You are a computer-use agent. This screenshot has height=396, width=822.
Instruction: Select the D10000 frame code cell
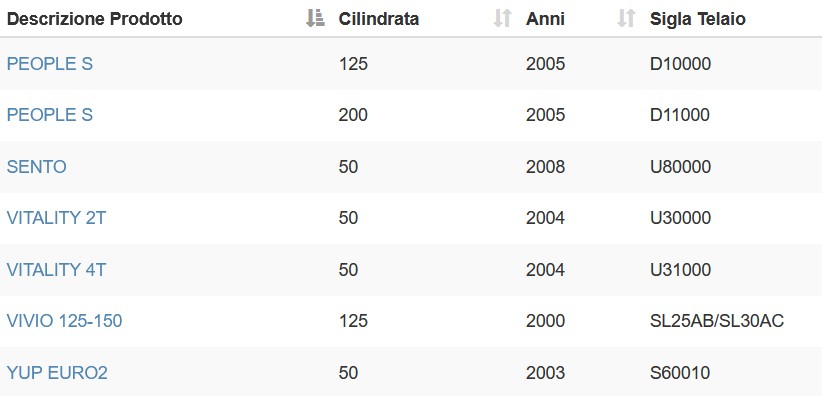click(x=680, y=64)
